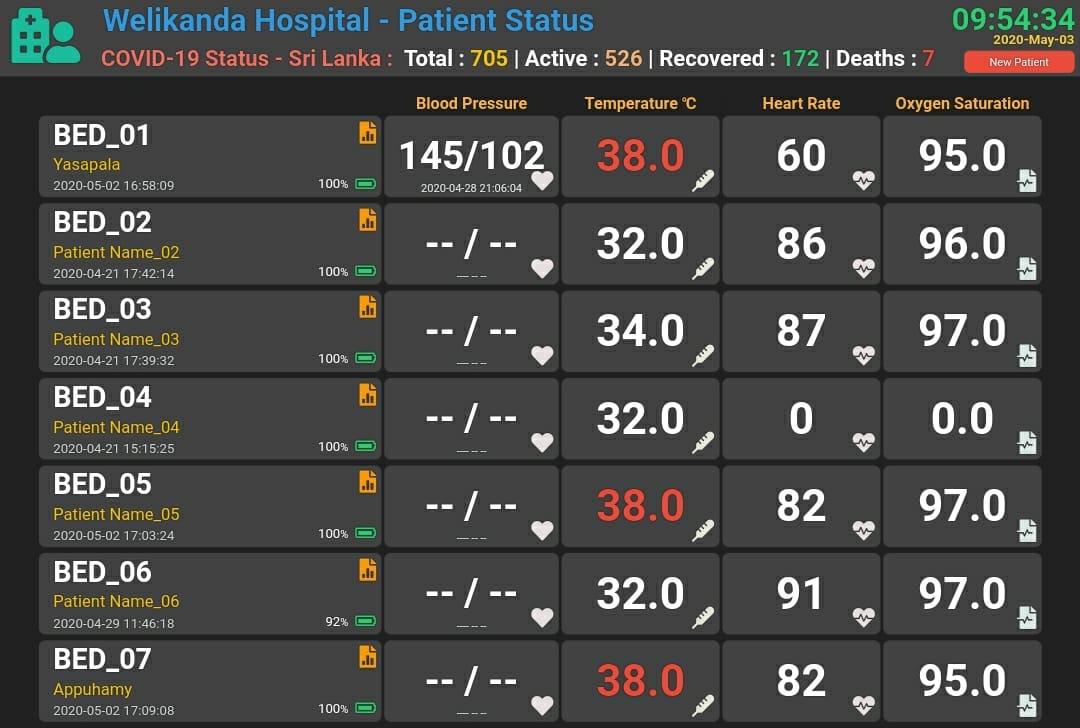The image size is (1080, 728).
Task: Click the Welikanda Hospital Patient Status title
Action: coord(348,20)
